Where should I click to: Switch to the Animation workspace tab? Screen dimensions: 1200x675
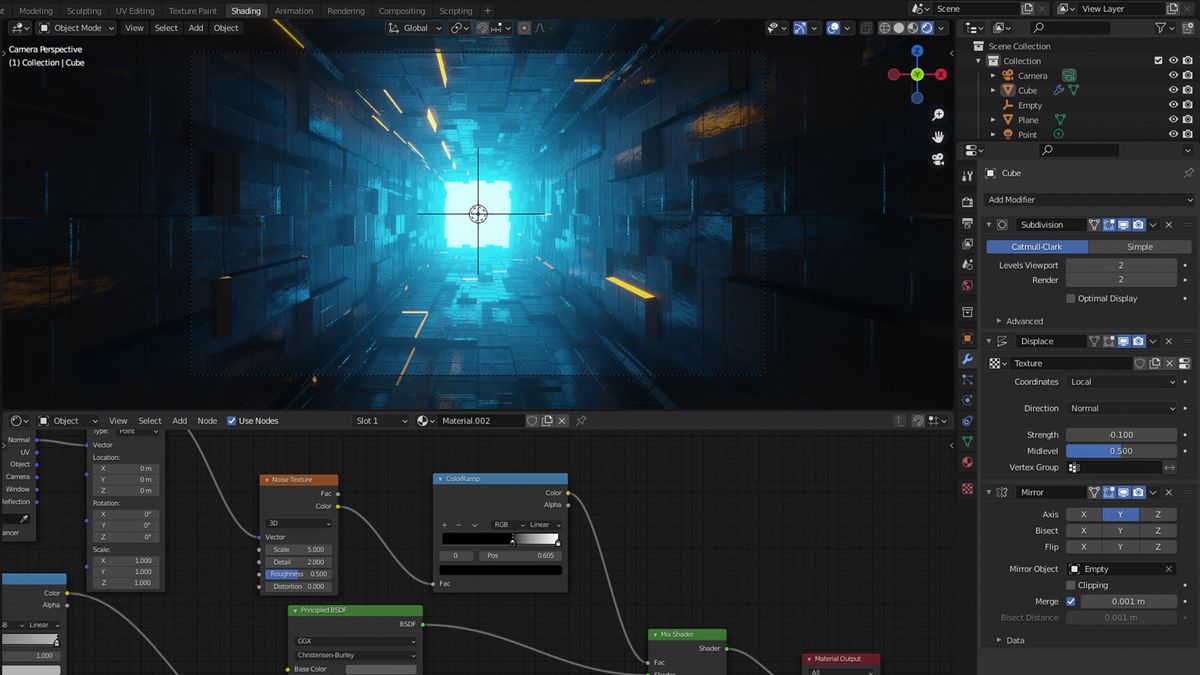pyautogui.click(x=293, y=11)
